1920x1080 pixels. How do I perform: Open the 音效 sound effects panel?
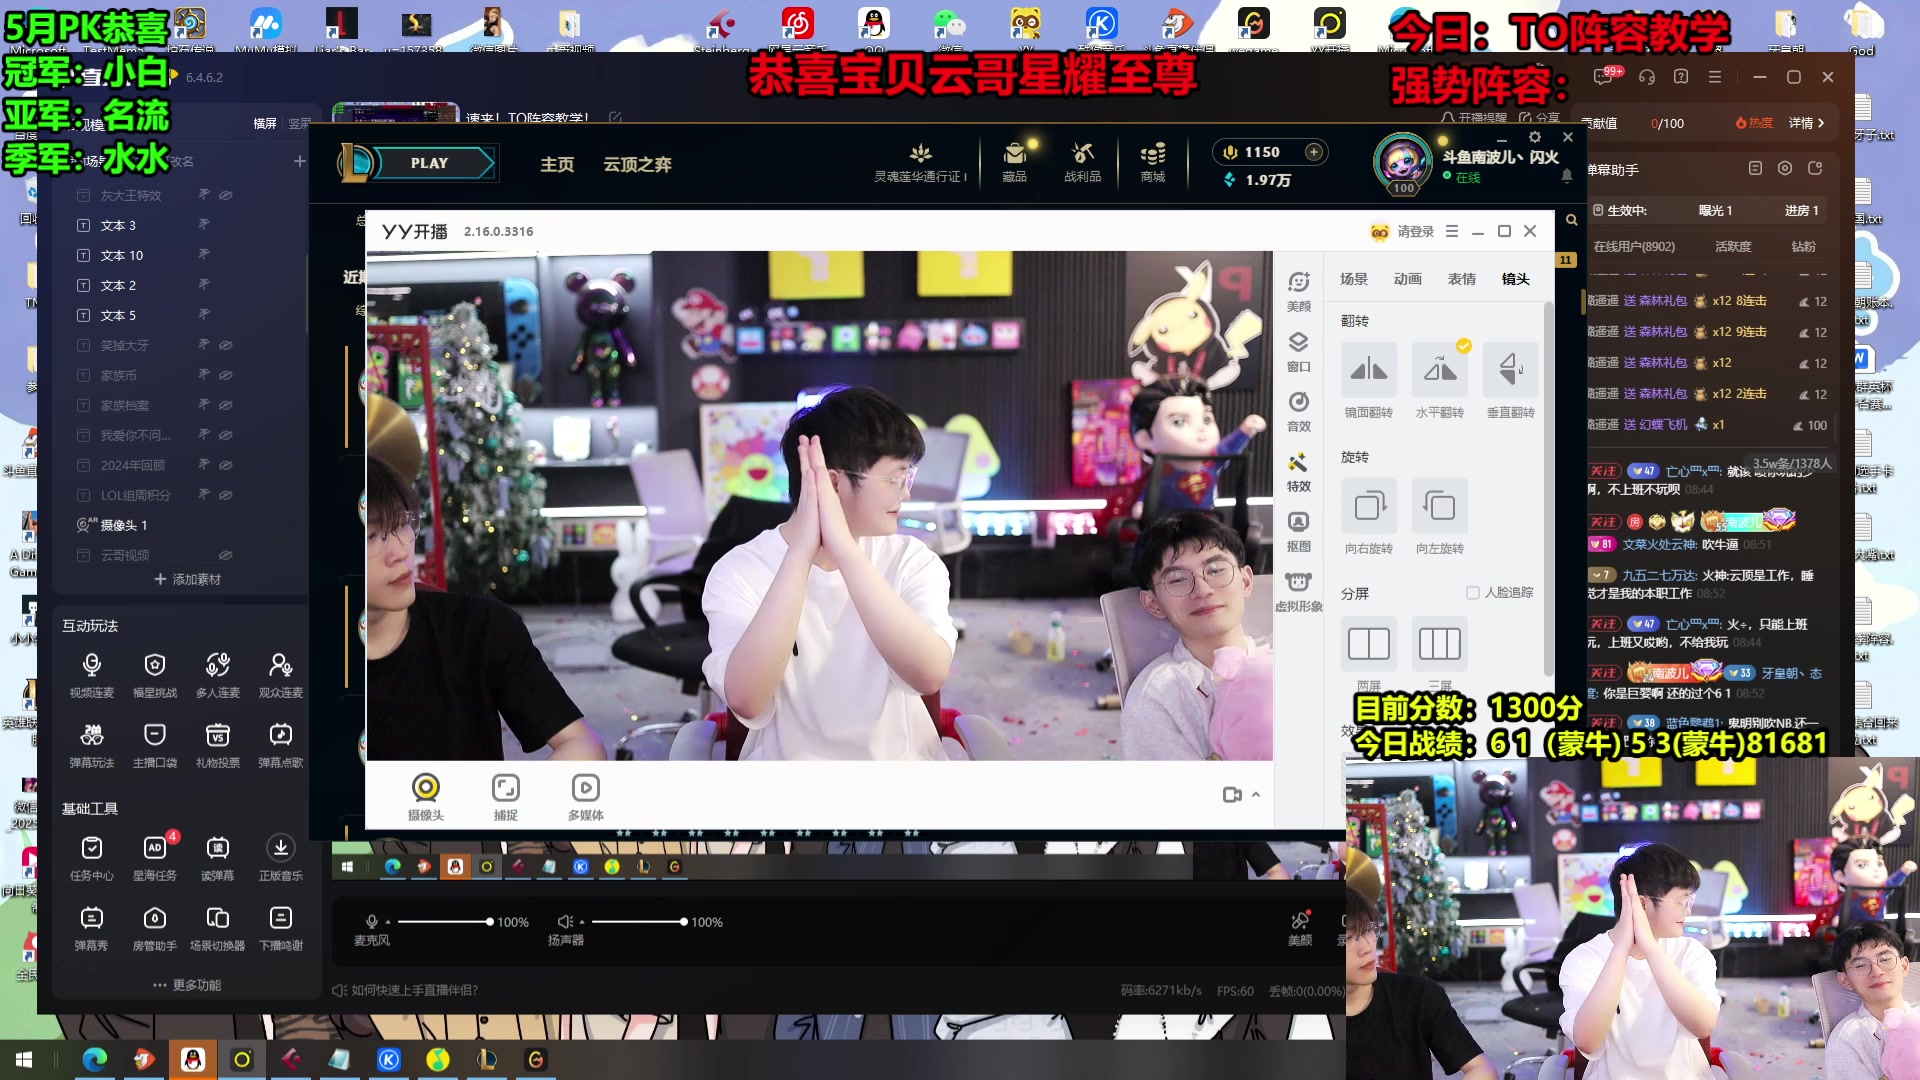pyautogui.click(x=1298, y=411)
